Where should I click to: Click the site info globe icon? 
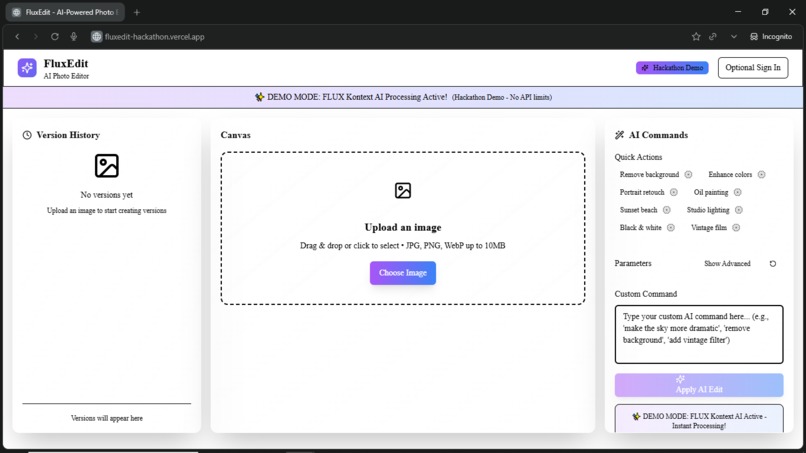96,37
